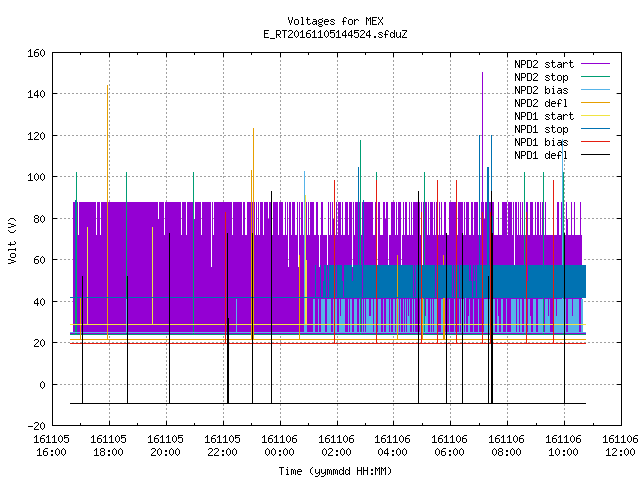640x480 pixels.
Task: Click the 160 y-axis tick label
Action: tap(36, 53)
